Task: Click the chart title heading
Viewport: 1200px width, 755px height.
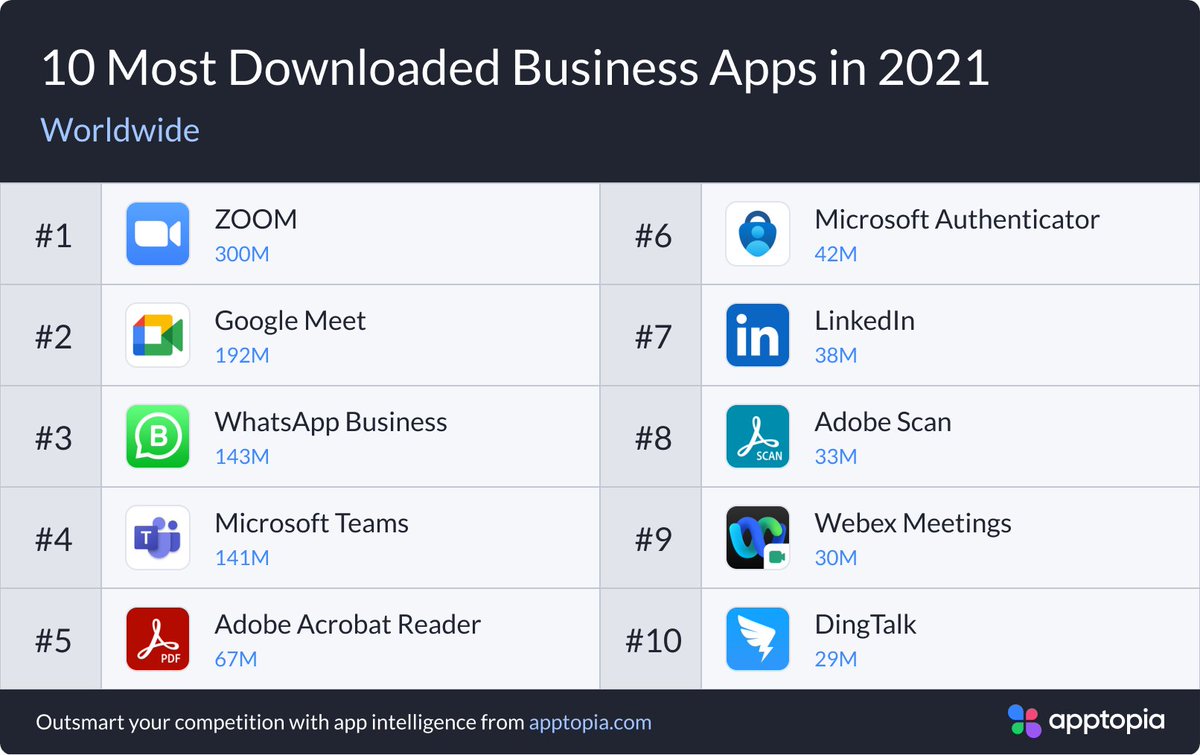Action: click(515, 69)
